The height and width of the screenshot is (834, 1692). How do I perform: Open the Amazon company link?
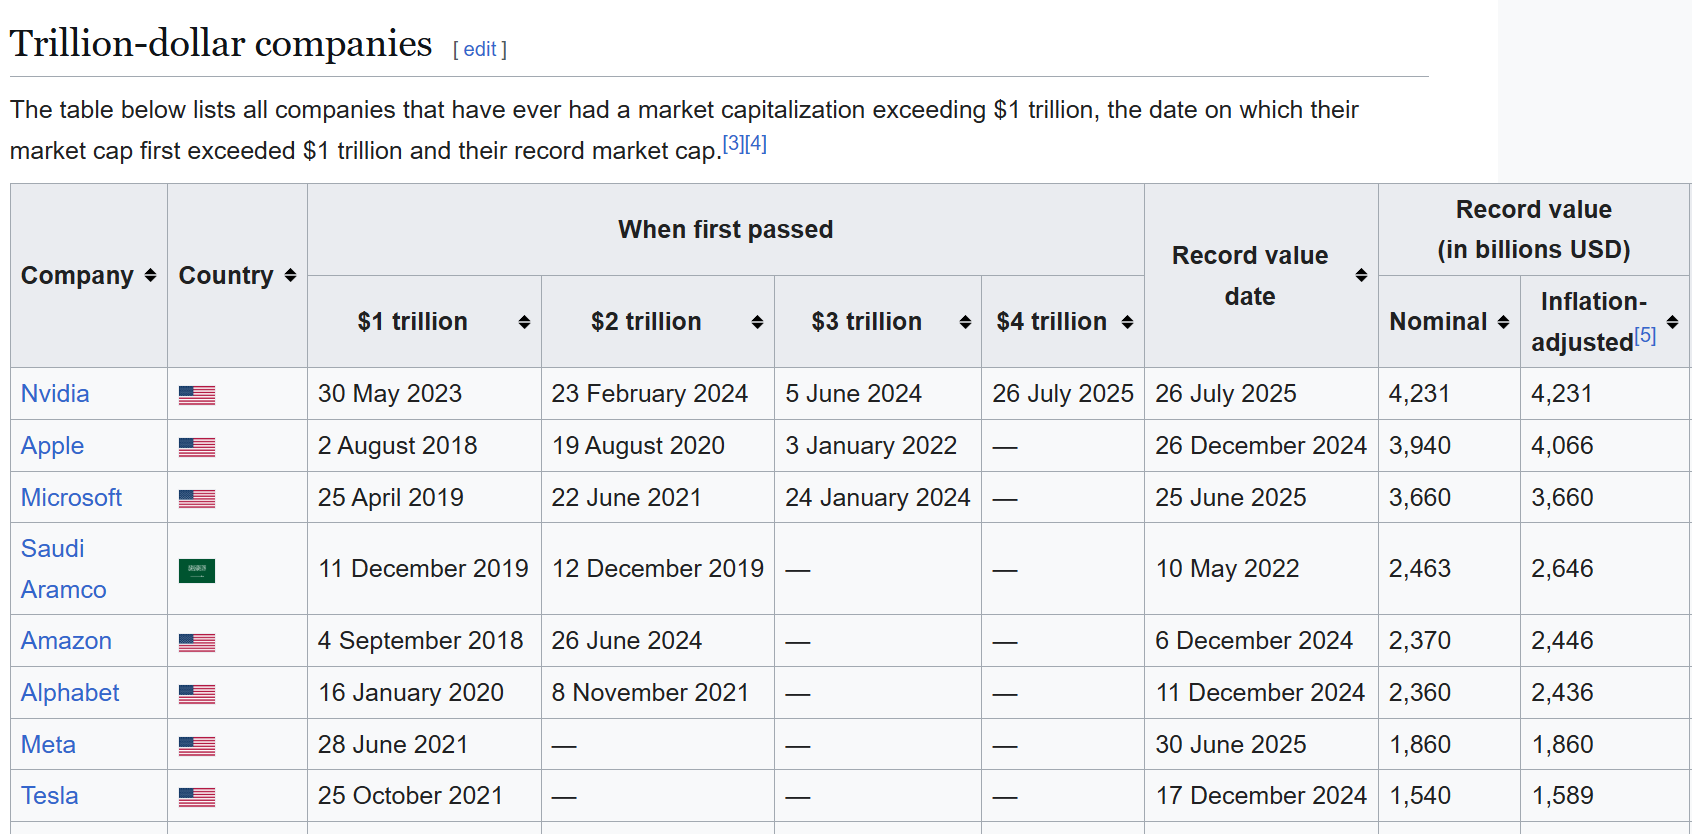(x=66, y=641)
